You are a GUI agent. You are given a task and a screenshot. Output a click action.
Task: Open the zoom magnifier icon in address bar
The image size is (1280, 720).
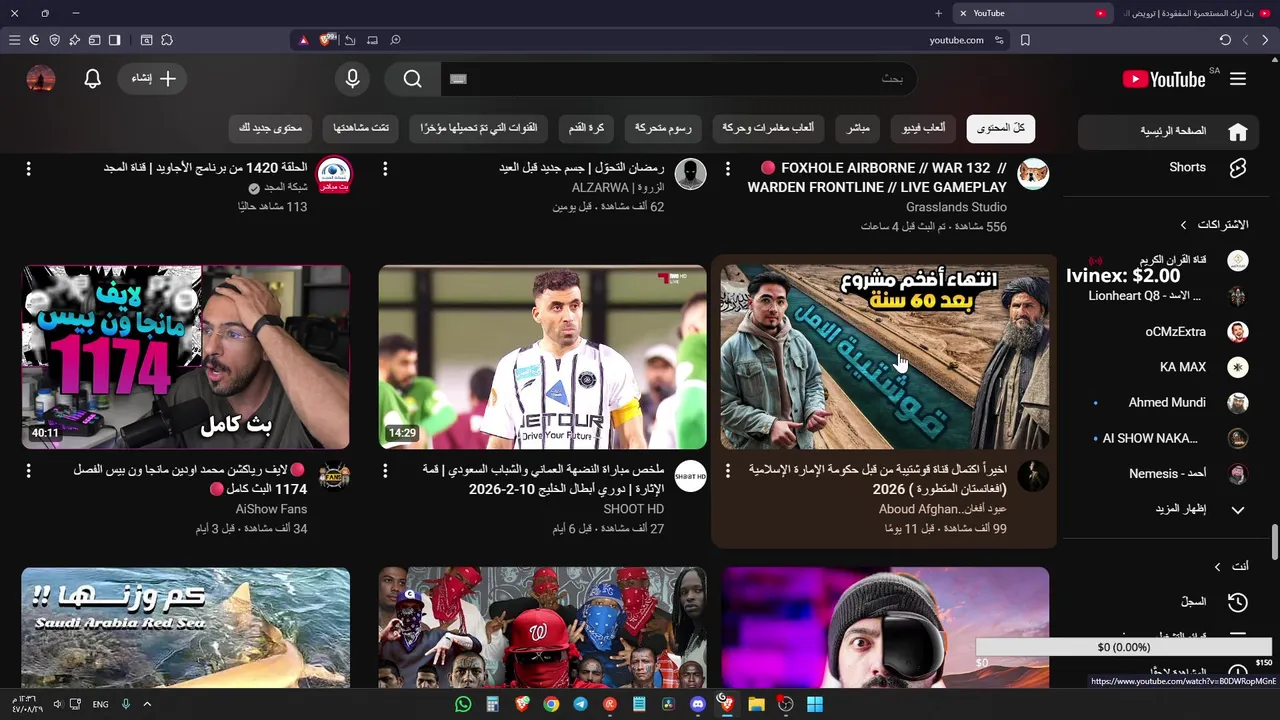pos(395,40)
